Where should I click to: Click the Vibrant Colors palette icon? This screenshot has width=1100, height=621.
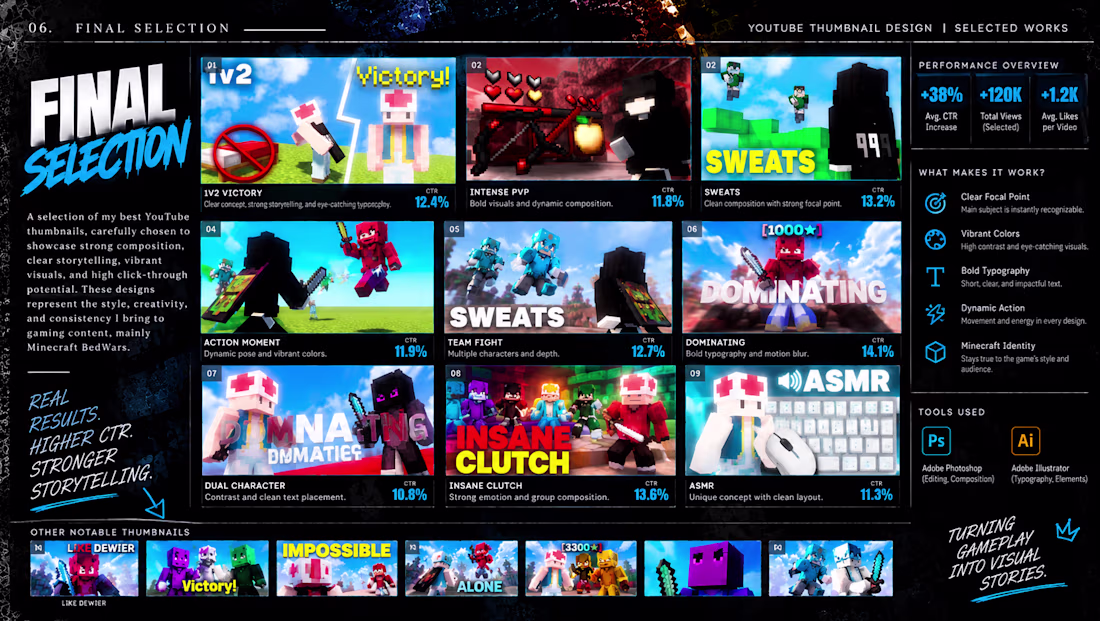pyautogui.click(x=935, y=239)
